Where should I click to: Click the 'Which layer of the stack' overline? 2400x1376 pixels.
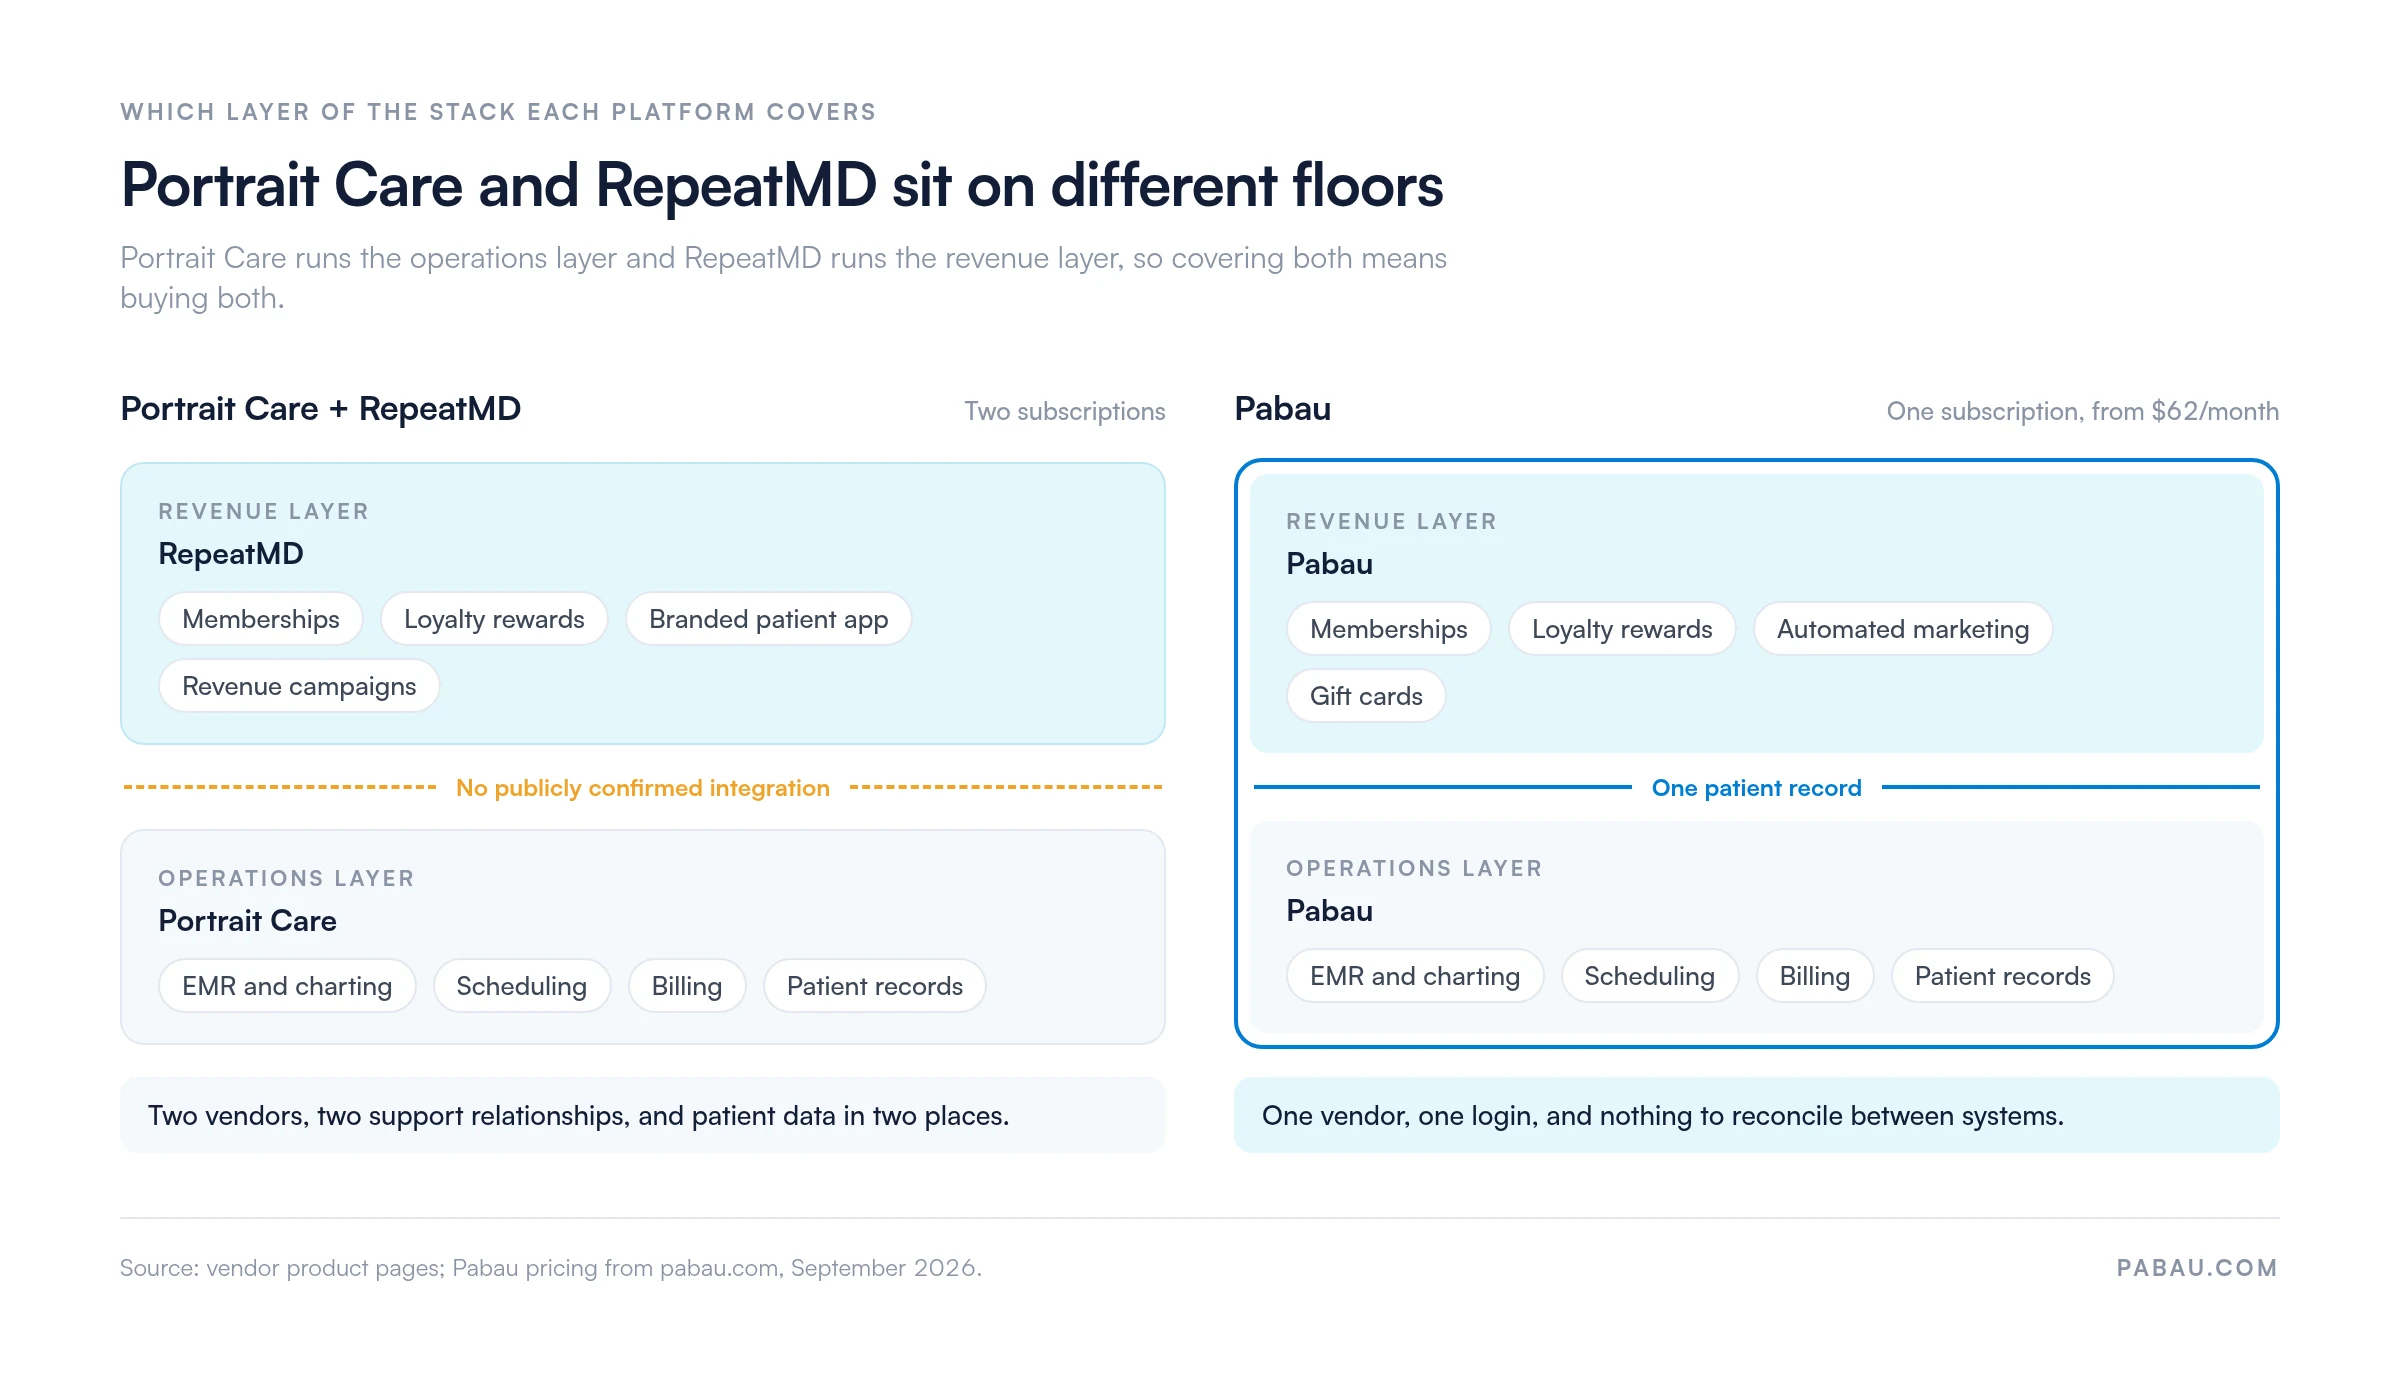(x=498, y=112)
